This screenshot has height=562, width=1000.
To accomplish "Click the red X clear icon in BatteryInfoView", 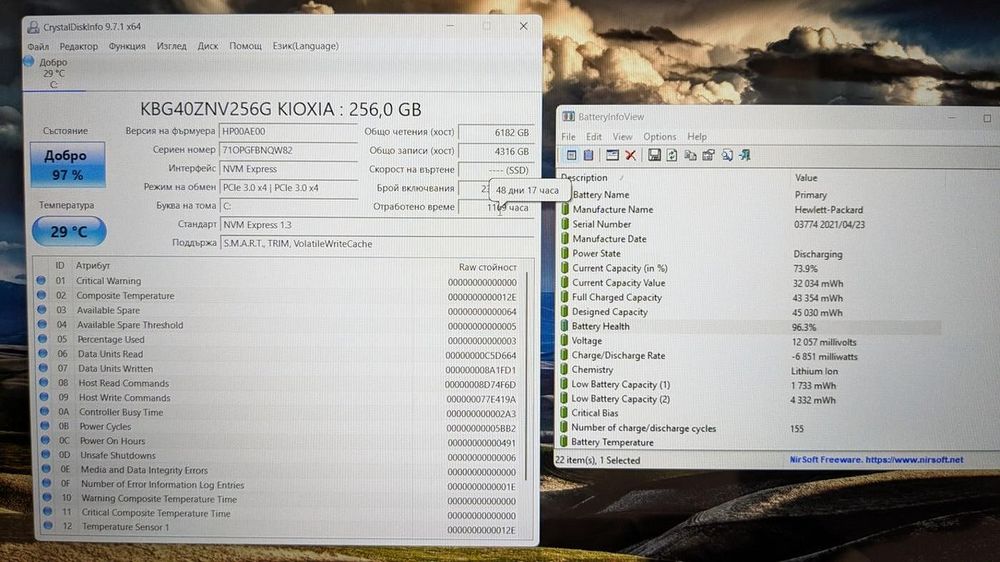I will tap(631, 155).
